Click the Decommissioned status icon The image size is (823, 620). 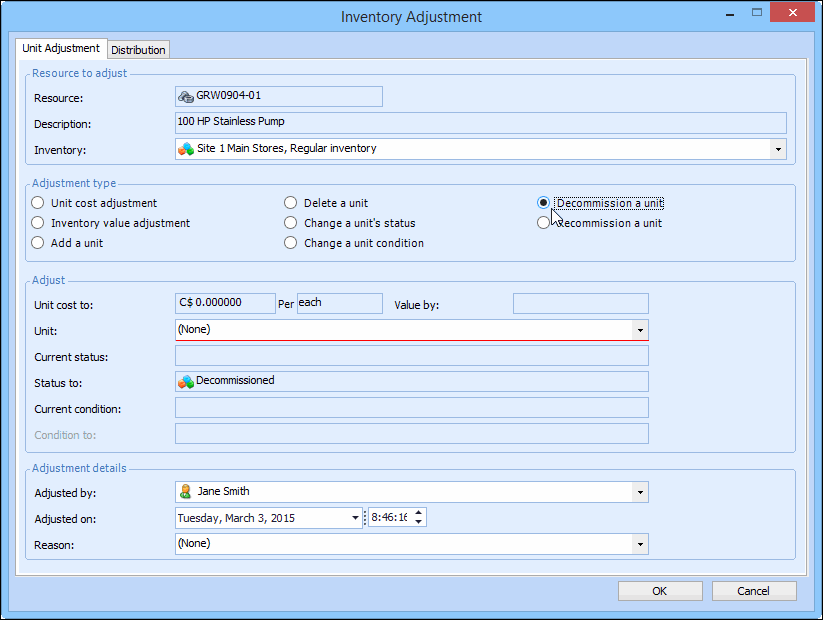point(186,381)
